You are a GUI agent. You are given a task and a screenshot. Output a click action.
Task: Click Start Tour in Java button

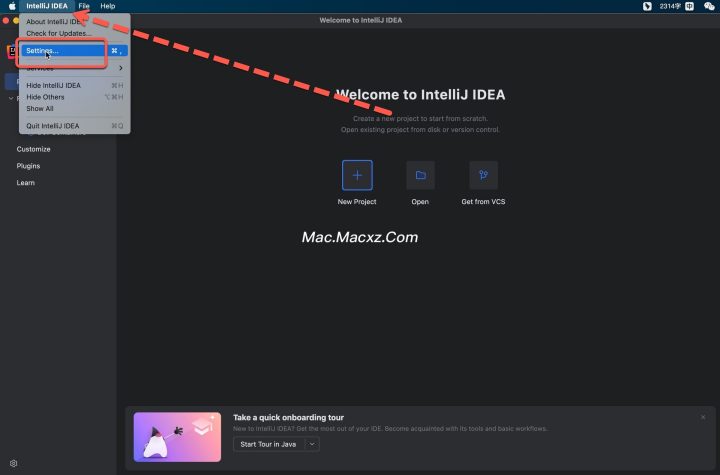tap(268, 444)
